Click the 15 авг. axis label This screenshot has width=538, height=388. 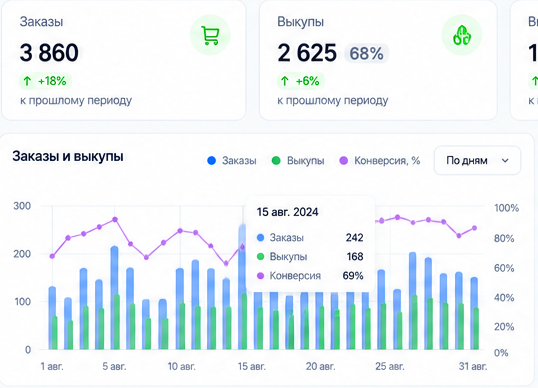(252, 366)
